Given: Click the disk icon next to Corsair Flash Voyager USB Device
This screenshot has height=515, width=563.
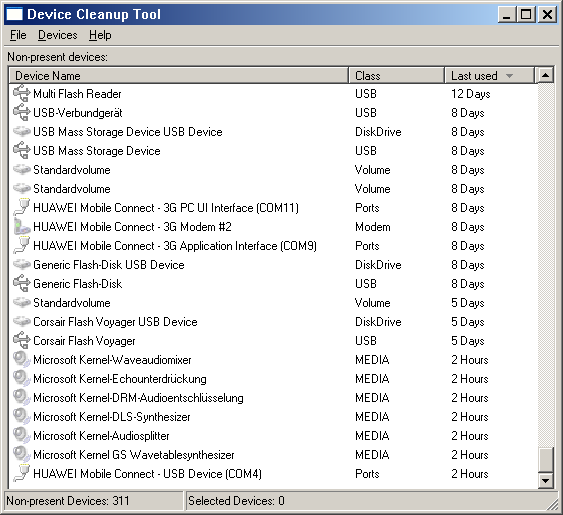Looking at the screenshot, I should click(x=22, y=321).
